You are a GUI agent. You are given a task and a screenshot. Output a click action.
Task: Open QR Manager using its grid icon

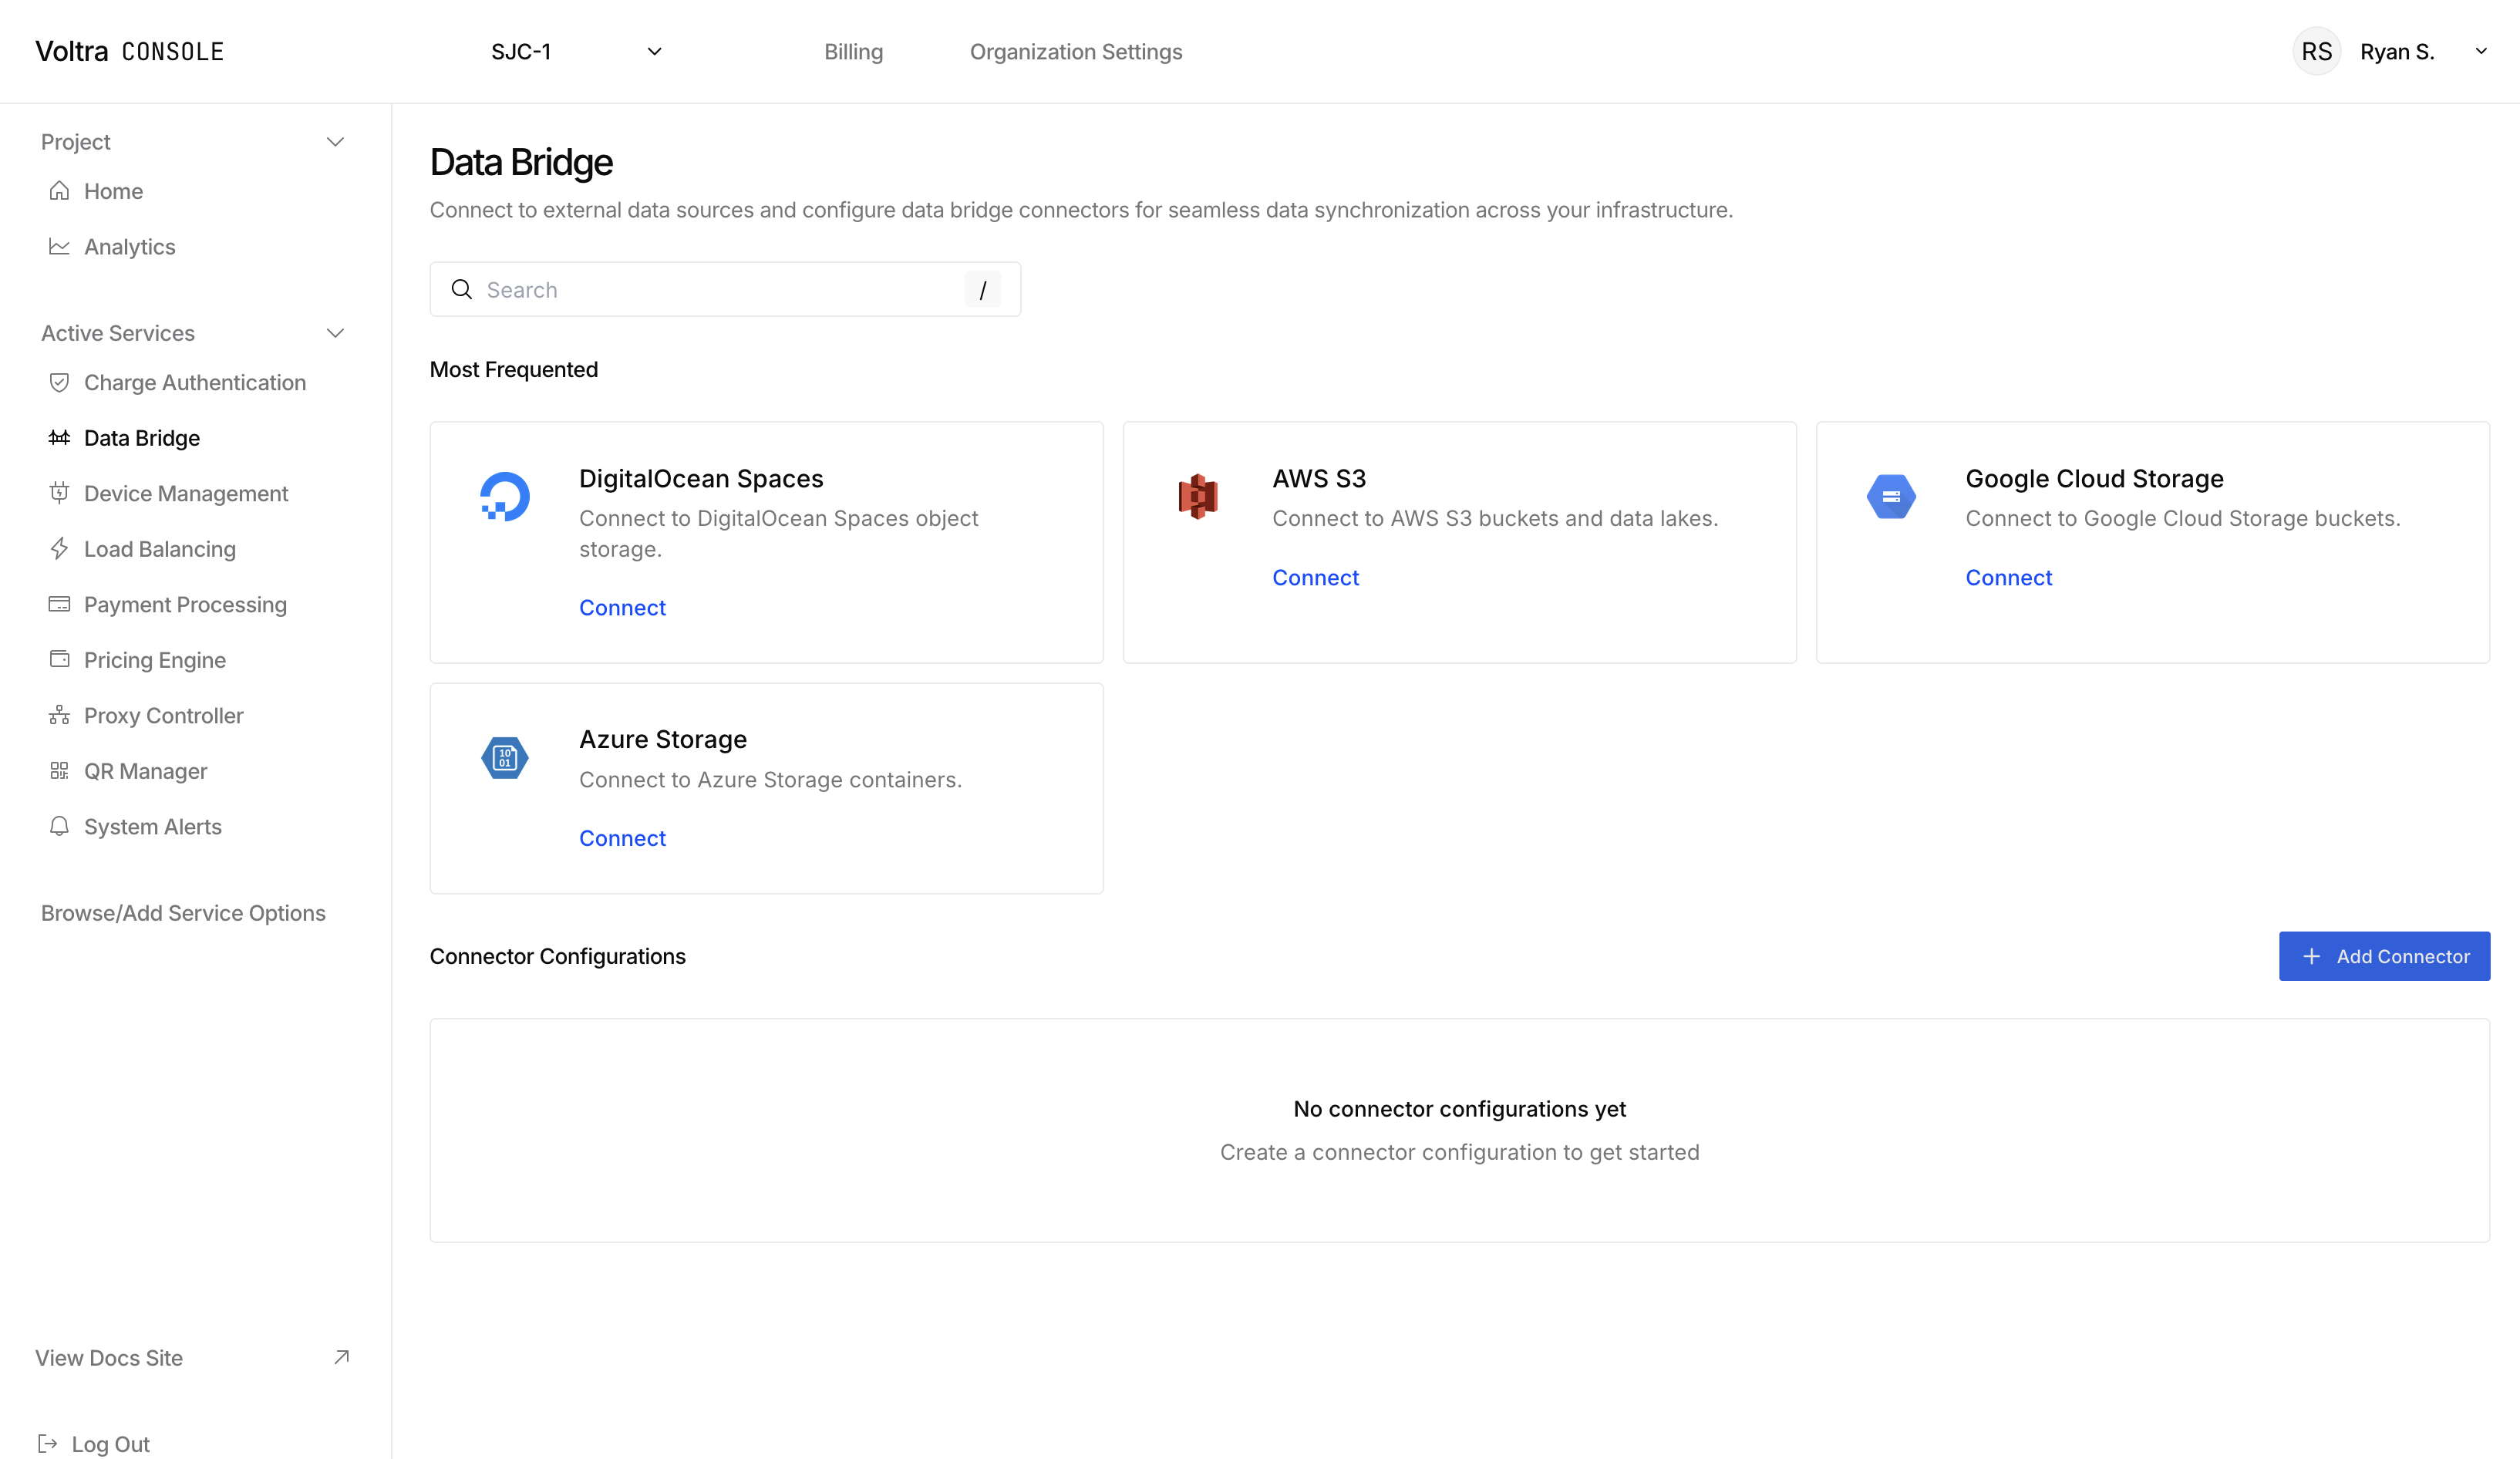(x=59, y=770)
